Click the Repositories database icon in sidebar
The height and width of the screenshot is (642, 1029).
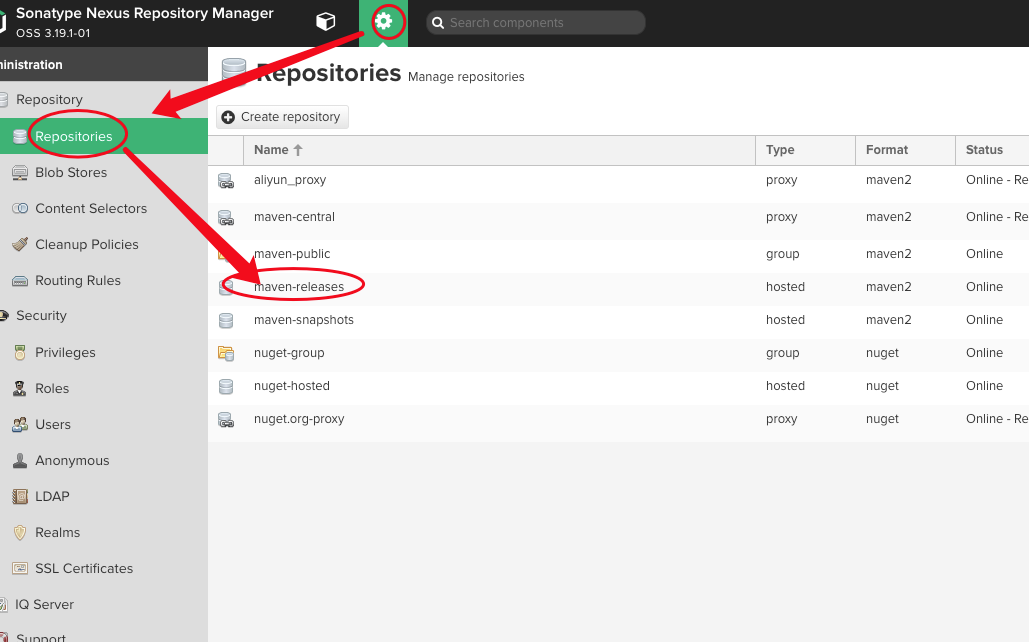click(20, 137)
